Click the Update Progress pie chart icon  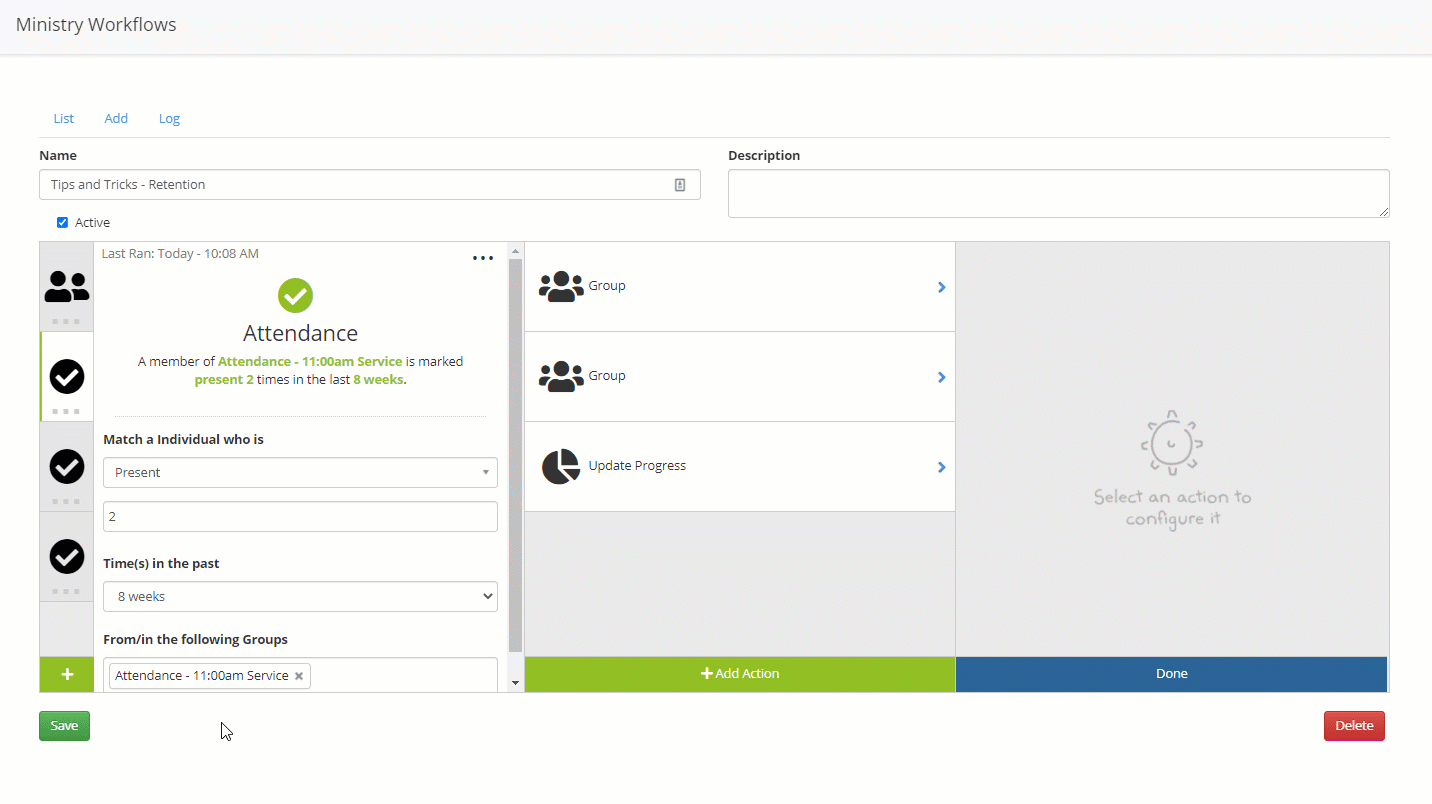pos(560,467)
